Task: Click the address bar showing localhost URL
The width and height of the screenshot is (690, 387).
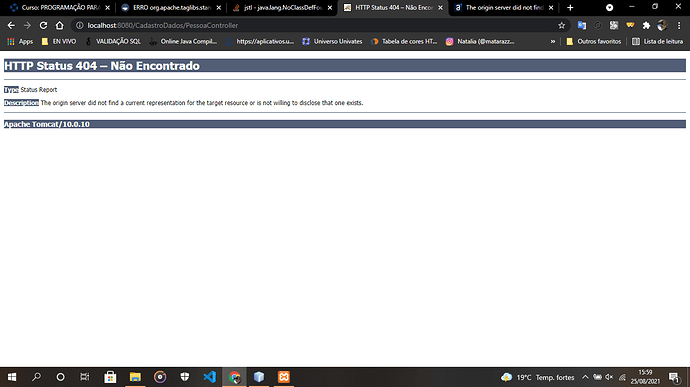Action: [x=317, y=26]
